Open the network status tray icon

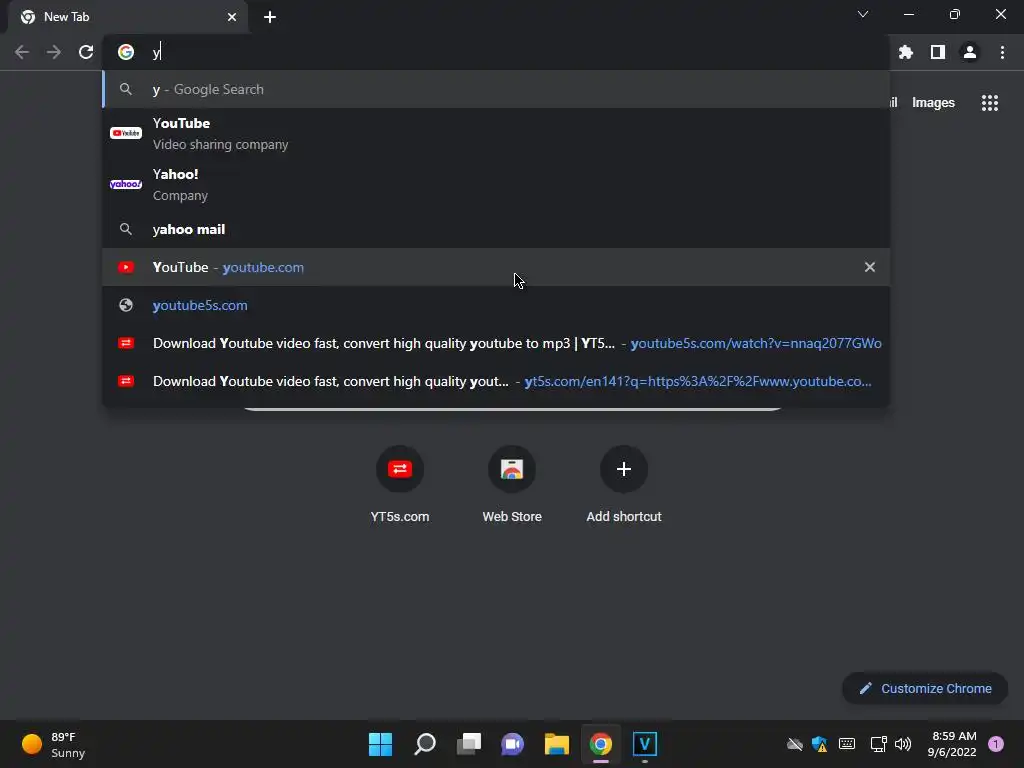pos(878,744)
